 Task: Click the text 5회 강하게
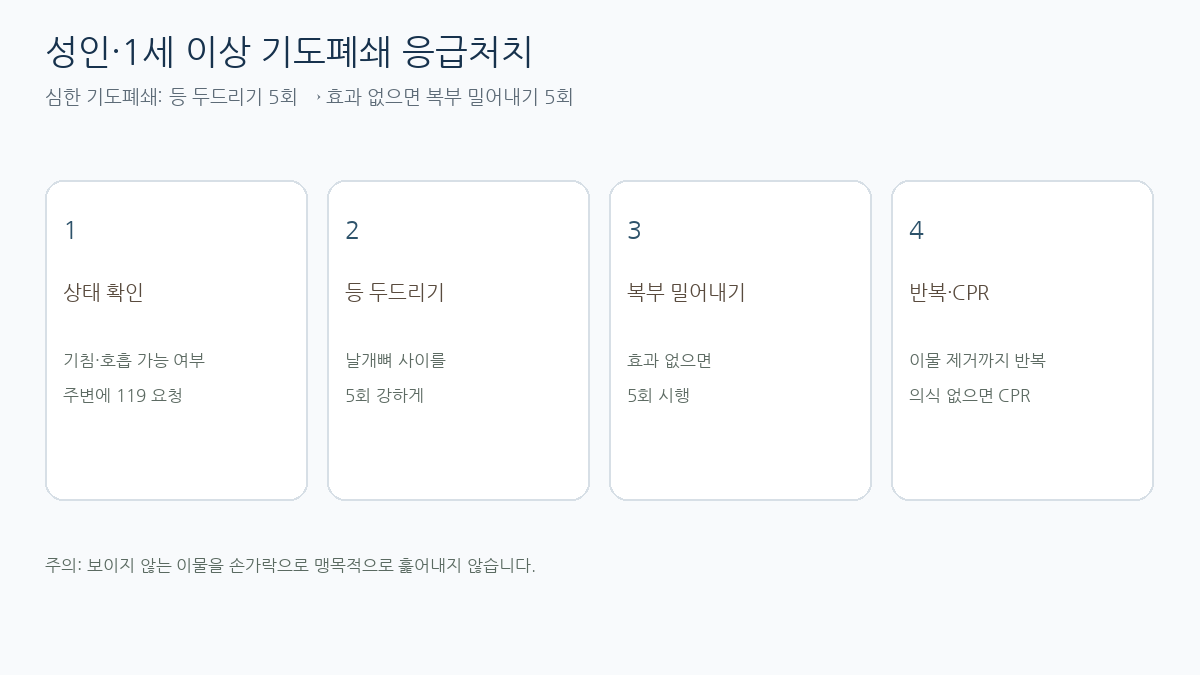pyautogui.click(x=384, y=395)
